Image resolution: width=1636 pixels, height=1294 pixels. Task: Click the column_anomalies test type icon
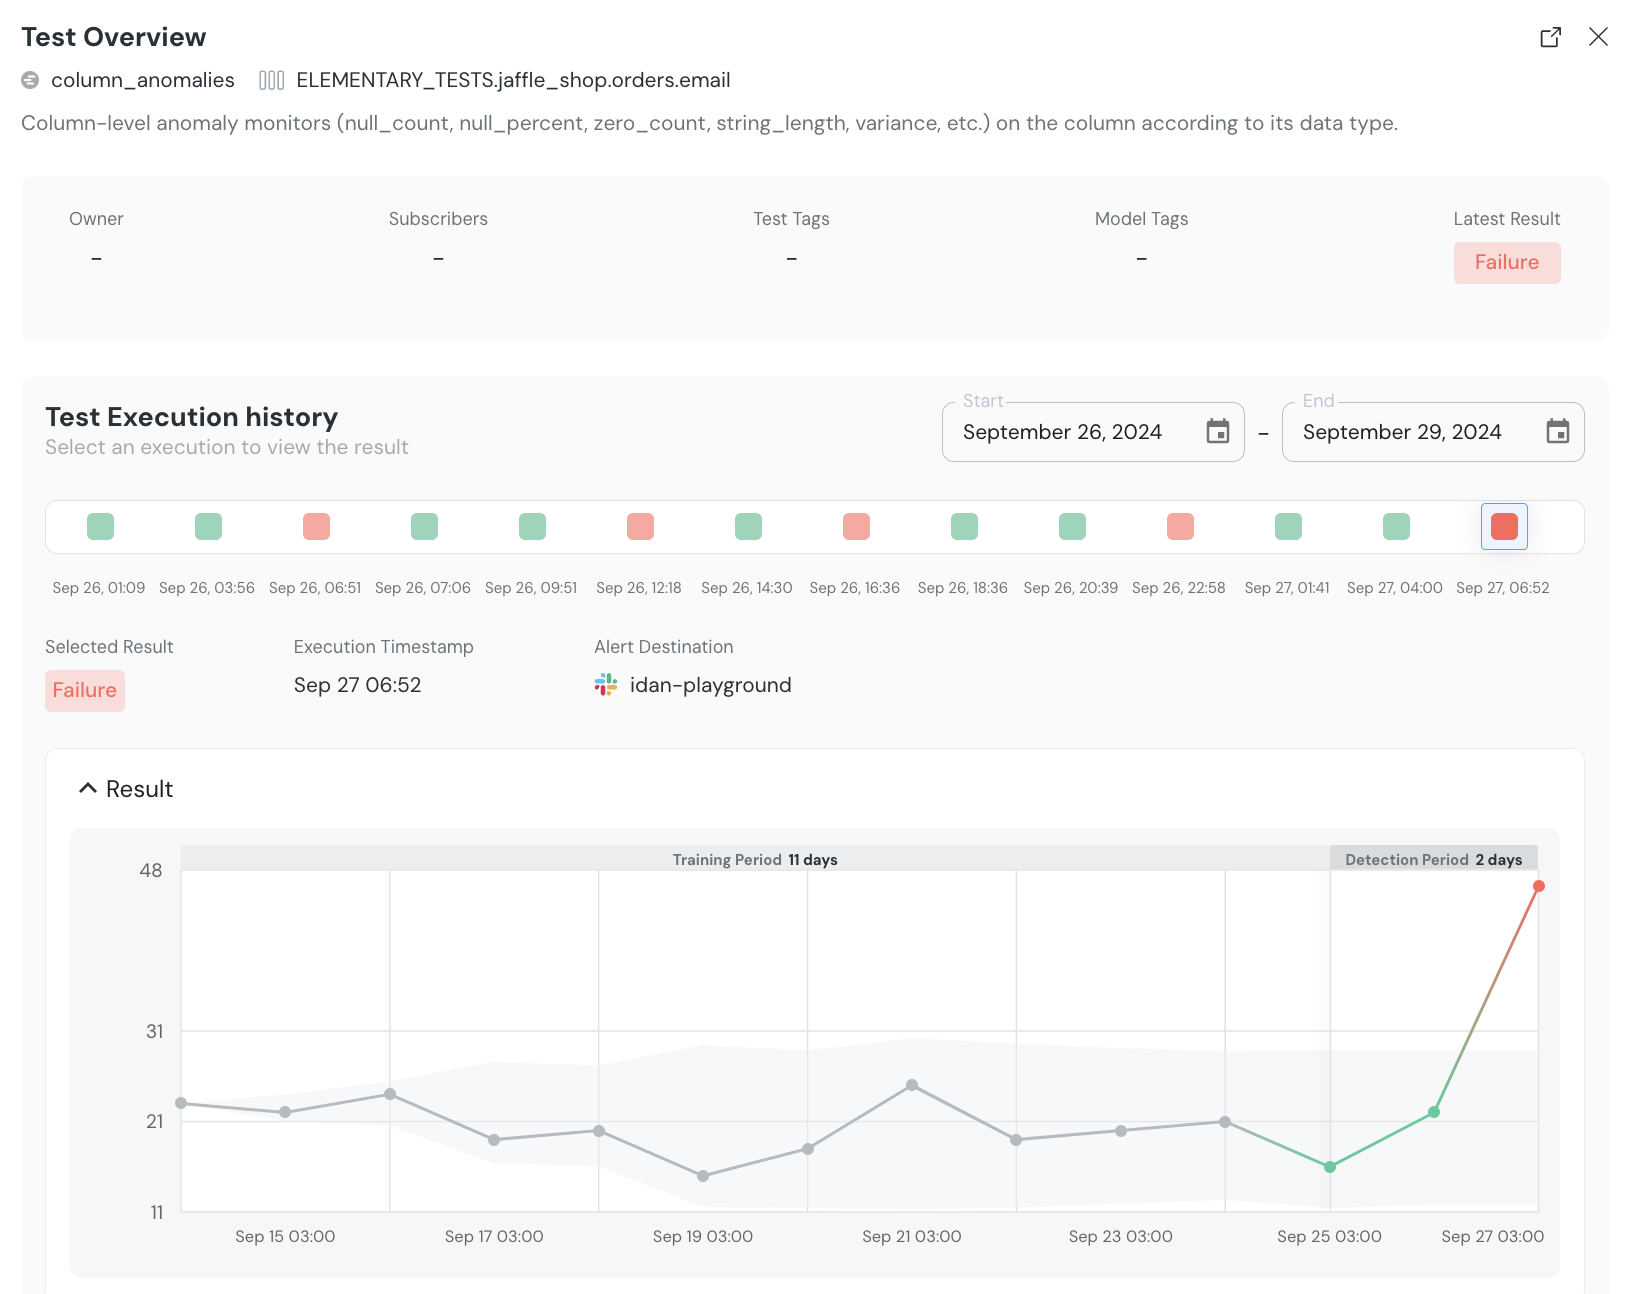30,80
